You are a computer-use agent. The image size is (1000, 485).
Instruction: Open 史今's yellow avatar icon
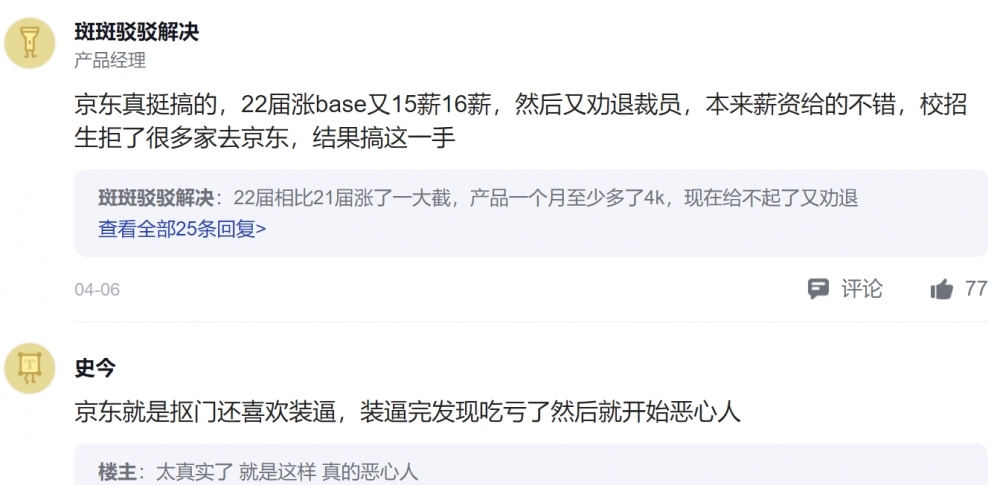tap(29, 368)
